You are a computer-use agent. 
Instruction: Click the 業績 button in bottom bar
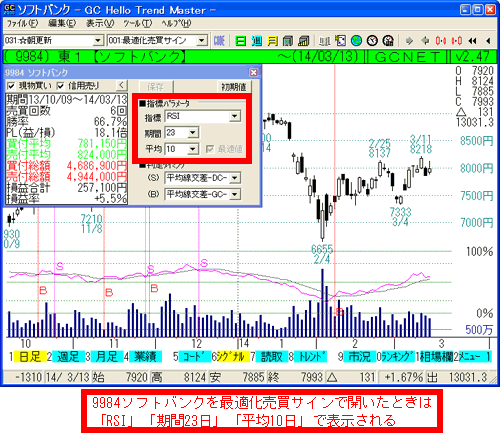[145, 357]
